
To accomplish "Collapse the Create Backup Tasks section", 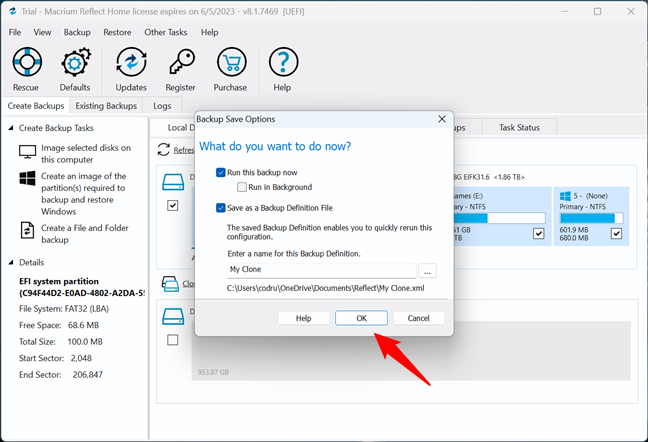I will (11, 128).
